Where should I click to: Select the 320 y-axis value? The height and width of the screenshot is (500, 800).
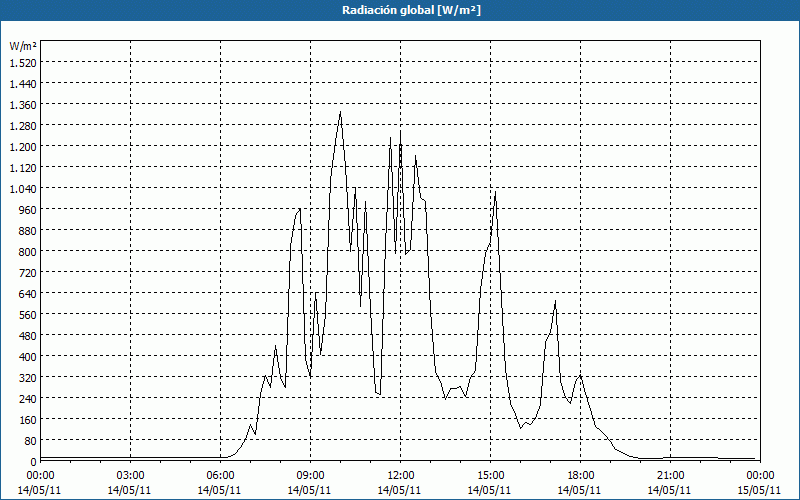pyautogui.click(x=29, y=378)
